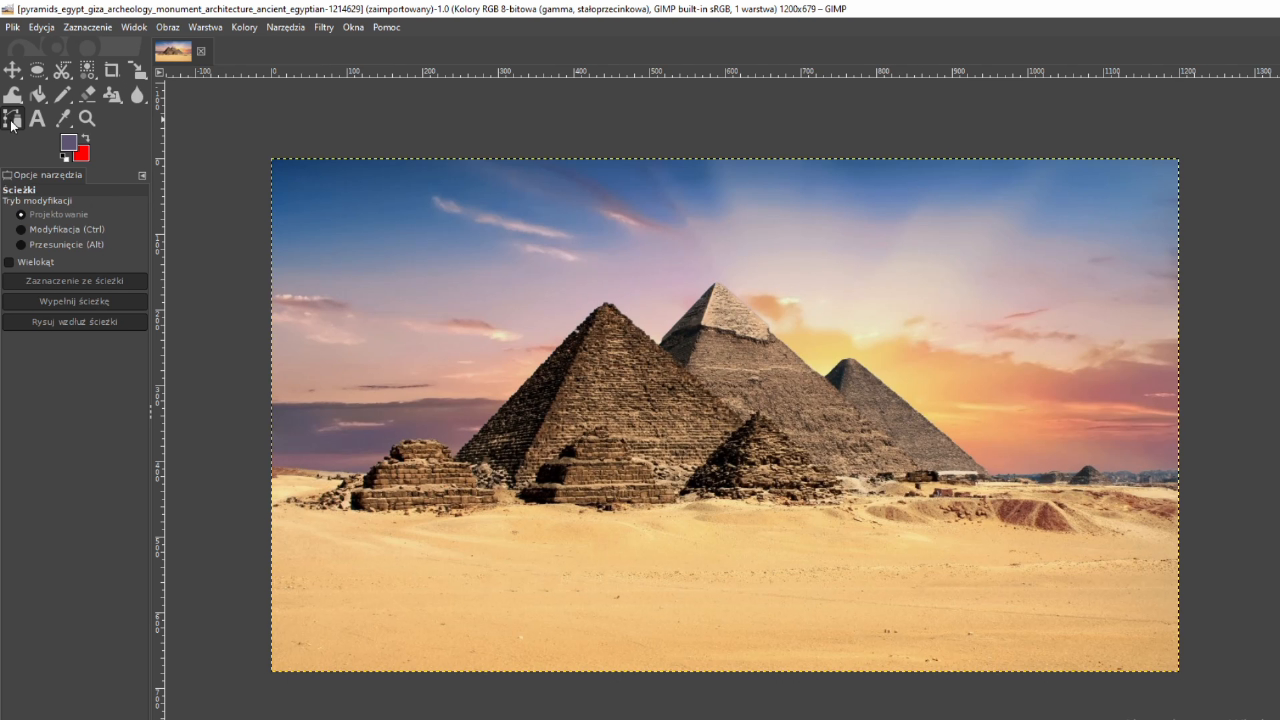Open the tool options panel menu arrow
1280x720 pixels.
pos(142,175)
